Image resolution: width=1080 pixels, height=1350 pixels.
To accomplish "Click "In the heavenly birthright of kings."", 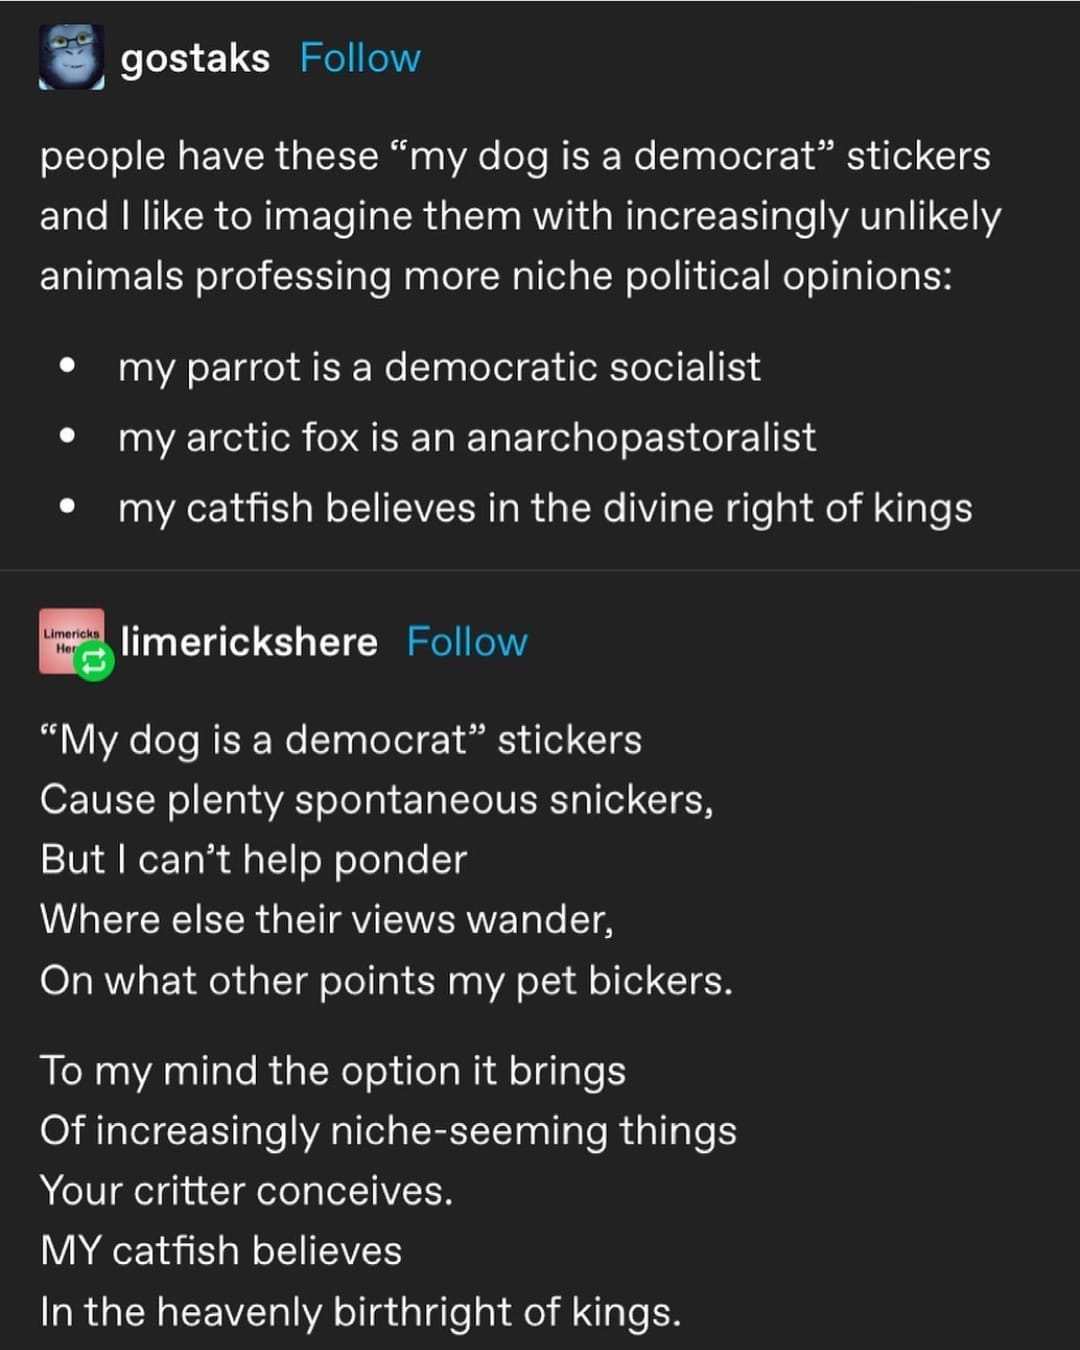I will pyautogui.click(x=360, y=1312).
